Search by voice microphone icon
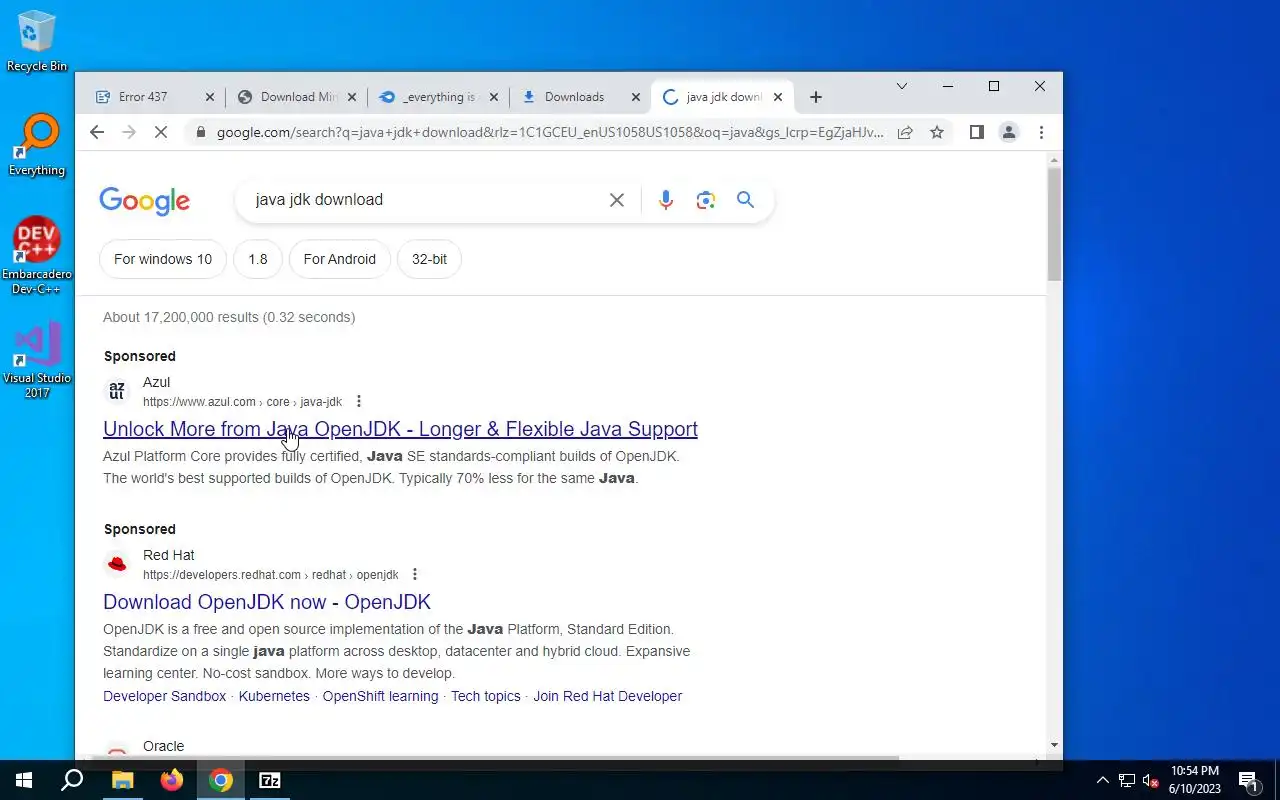Viewport: 1280px width, 800px height. coord(666,200)
